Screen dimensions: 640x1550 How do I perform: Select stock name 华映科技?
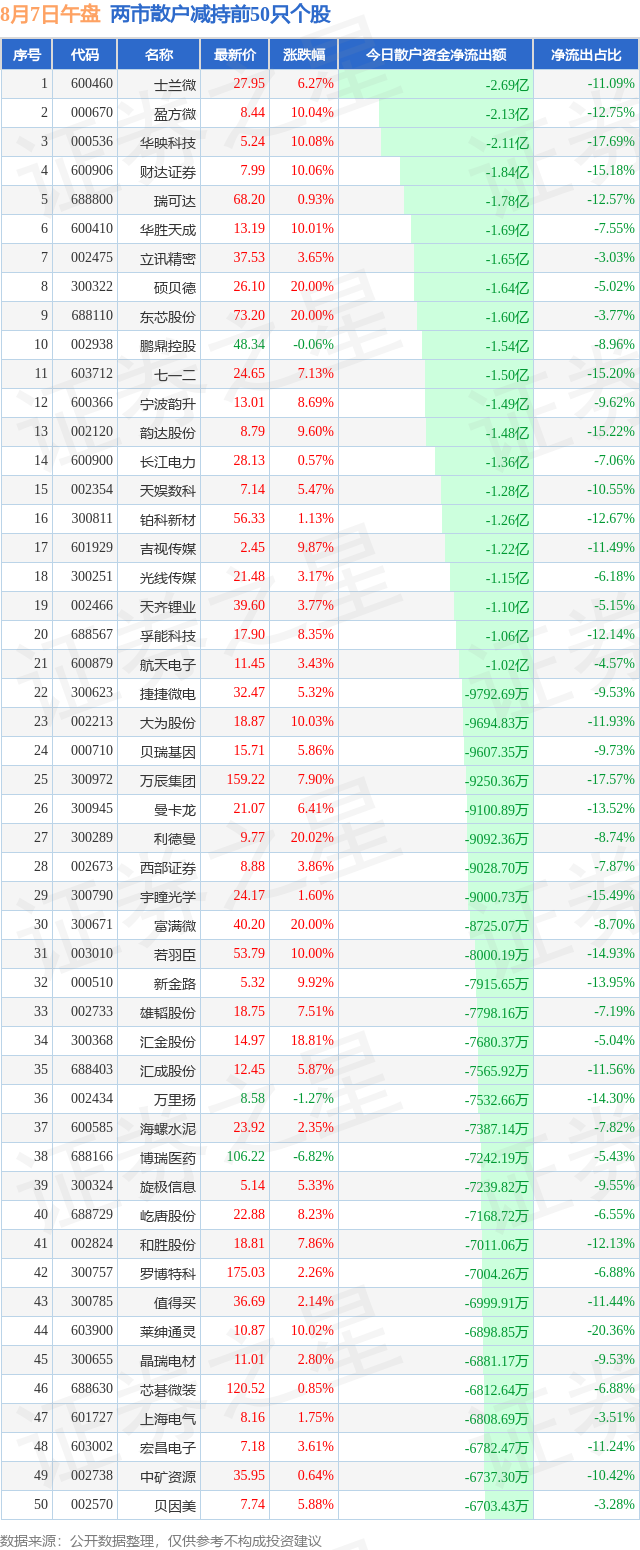click(x=168, y=143)
